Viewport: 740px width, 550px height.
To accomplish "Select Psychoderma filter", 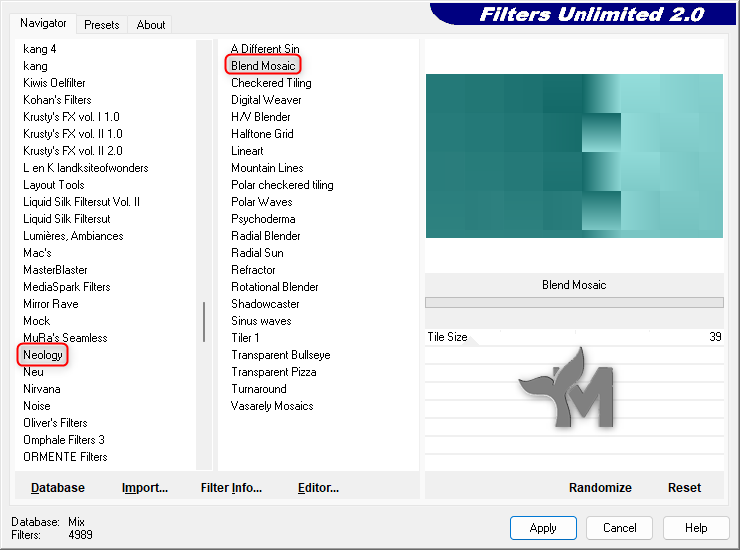I will [263, 219].
